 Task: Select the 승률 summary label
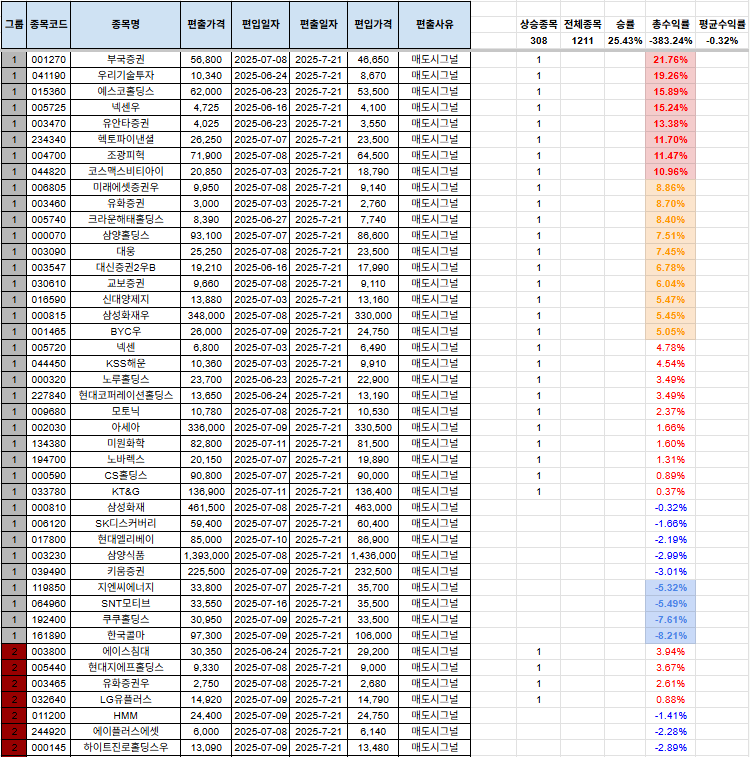(625, 24)
